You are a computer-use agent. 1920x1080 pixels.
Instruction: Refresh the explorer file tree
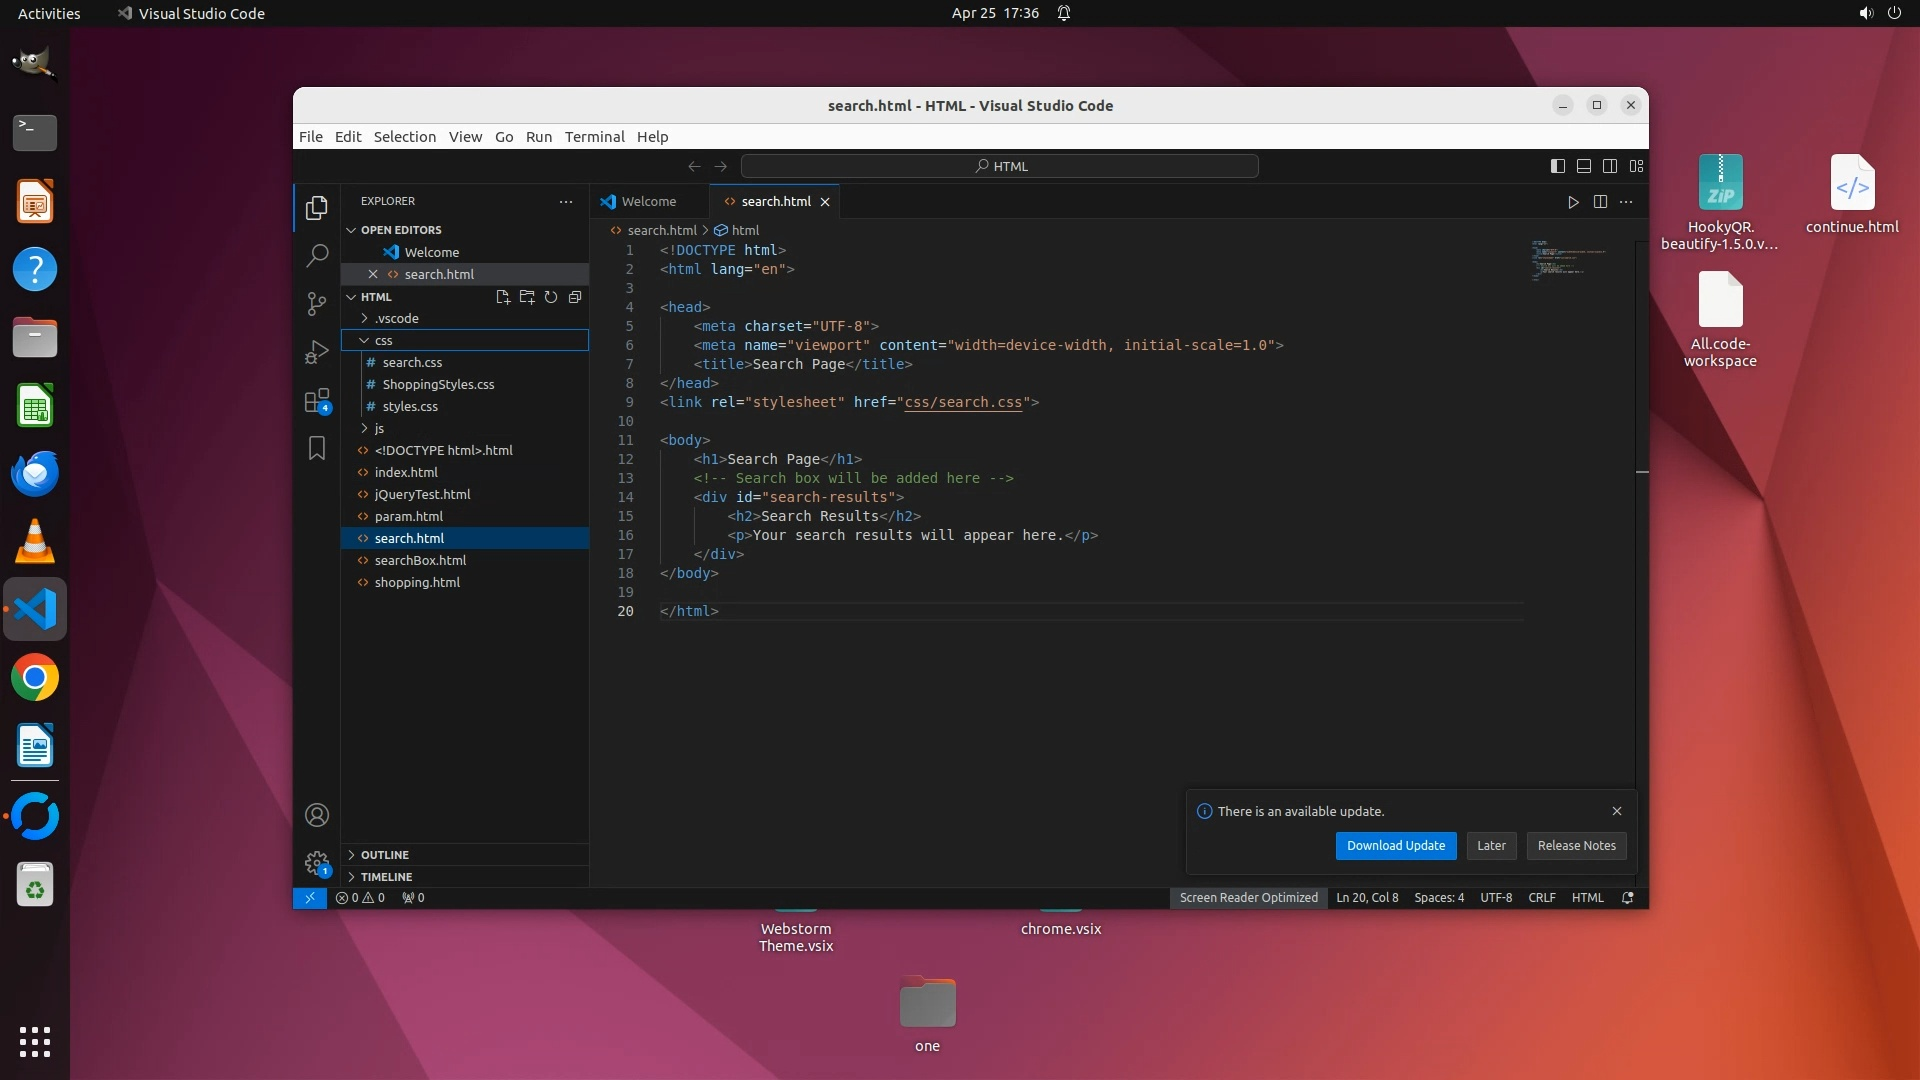pyautogui.click(x=551, y=297)
